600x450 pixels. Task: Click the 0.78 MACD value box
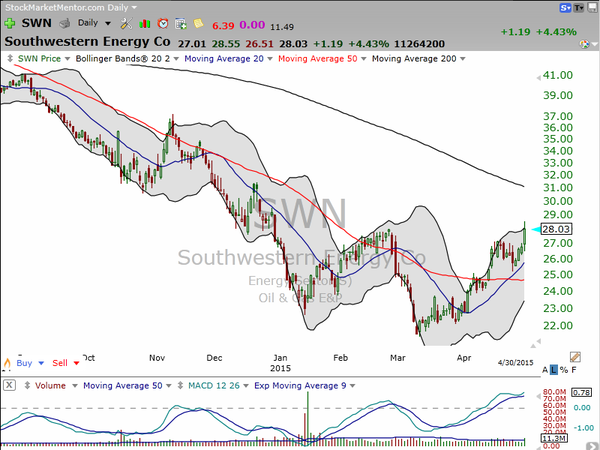click(x=581, y=392)
